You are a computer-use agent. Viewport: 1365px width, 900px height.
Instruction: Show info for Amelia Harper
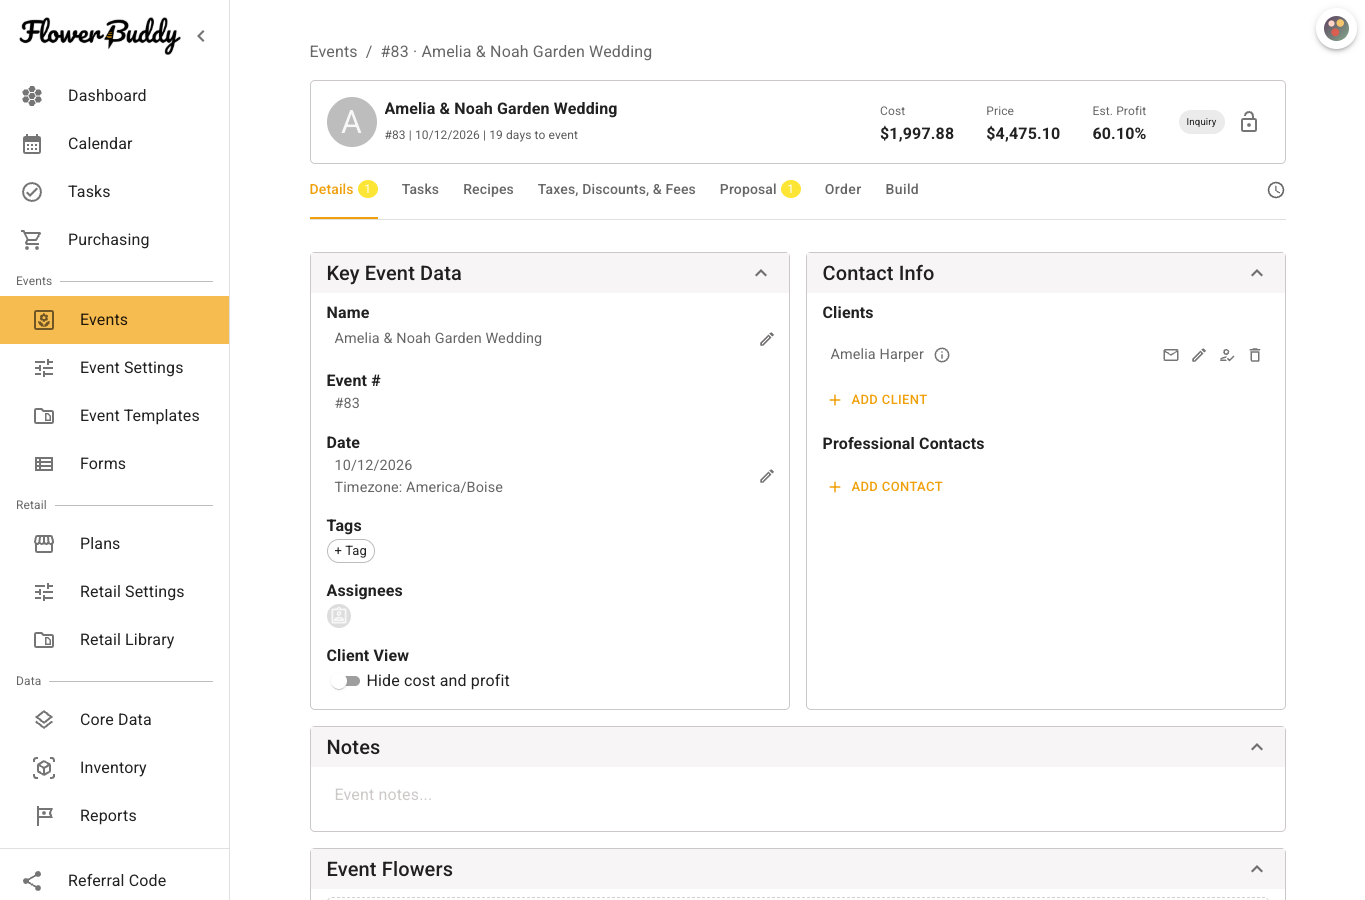click(x=942, y=355)
